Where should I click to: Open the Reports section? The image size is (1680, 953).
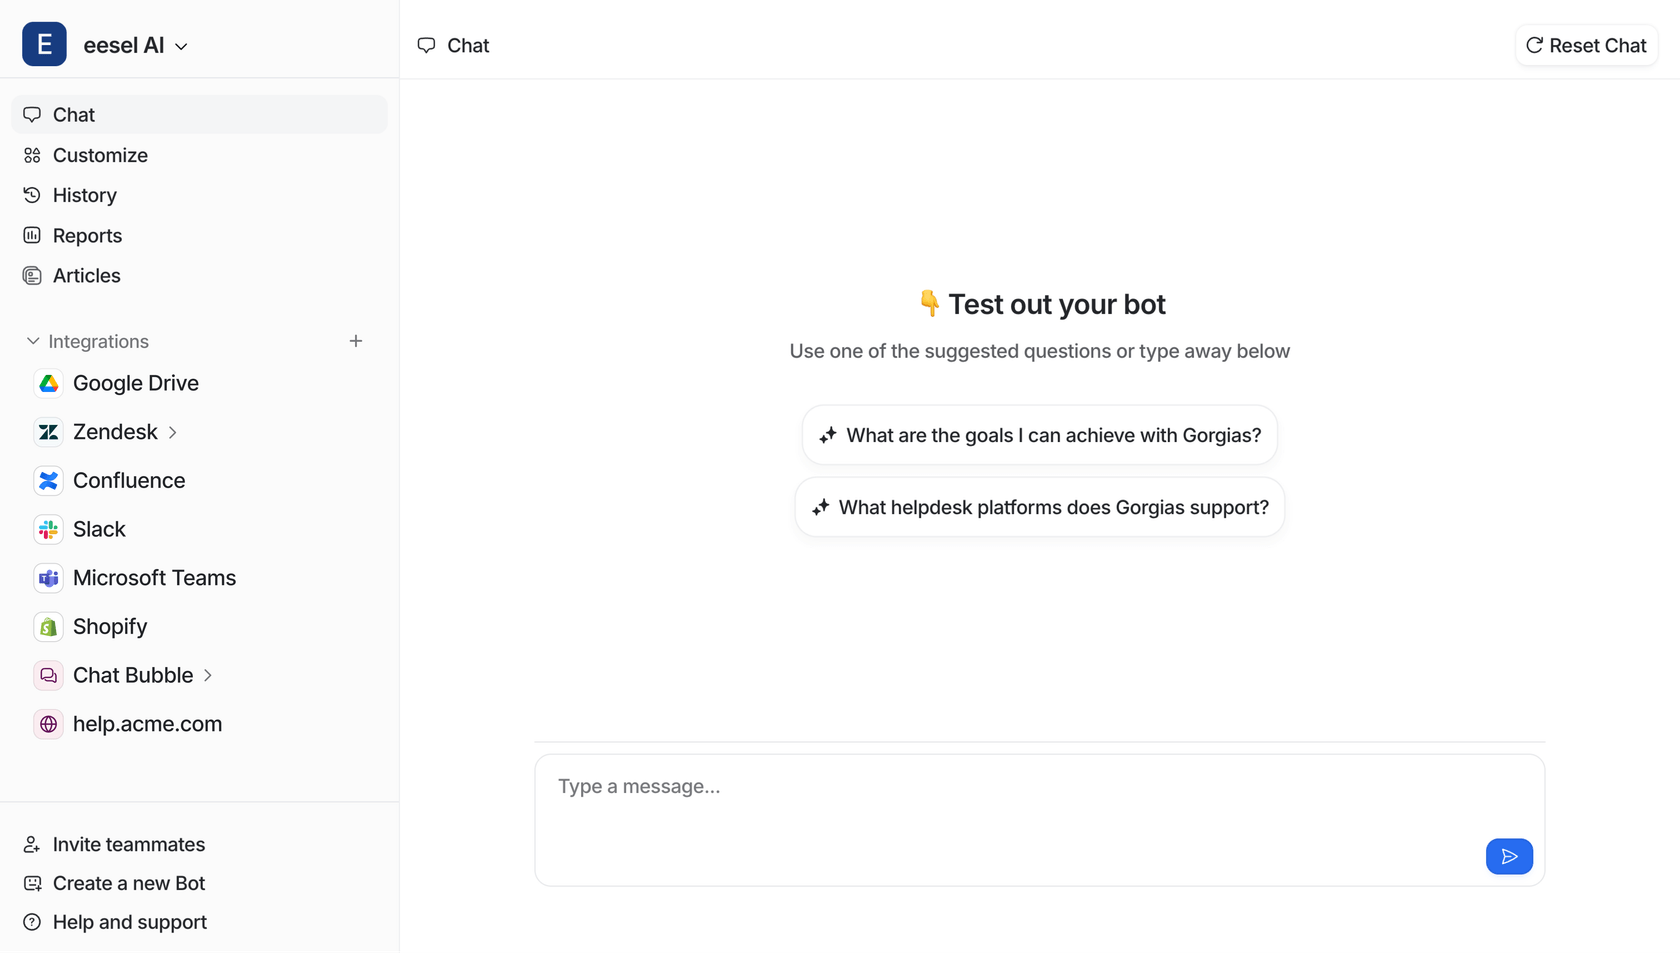point(87,236)
